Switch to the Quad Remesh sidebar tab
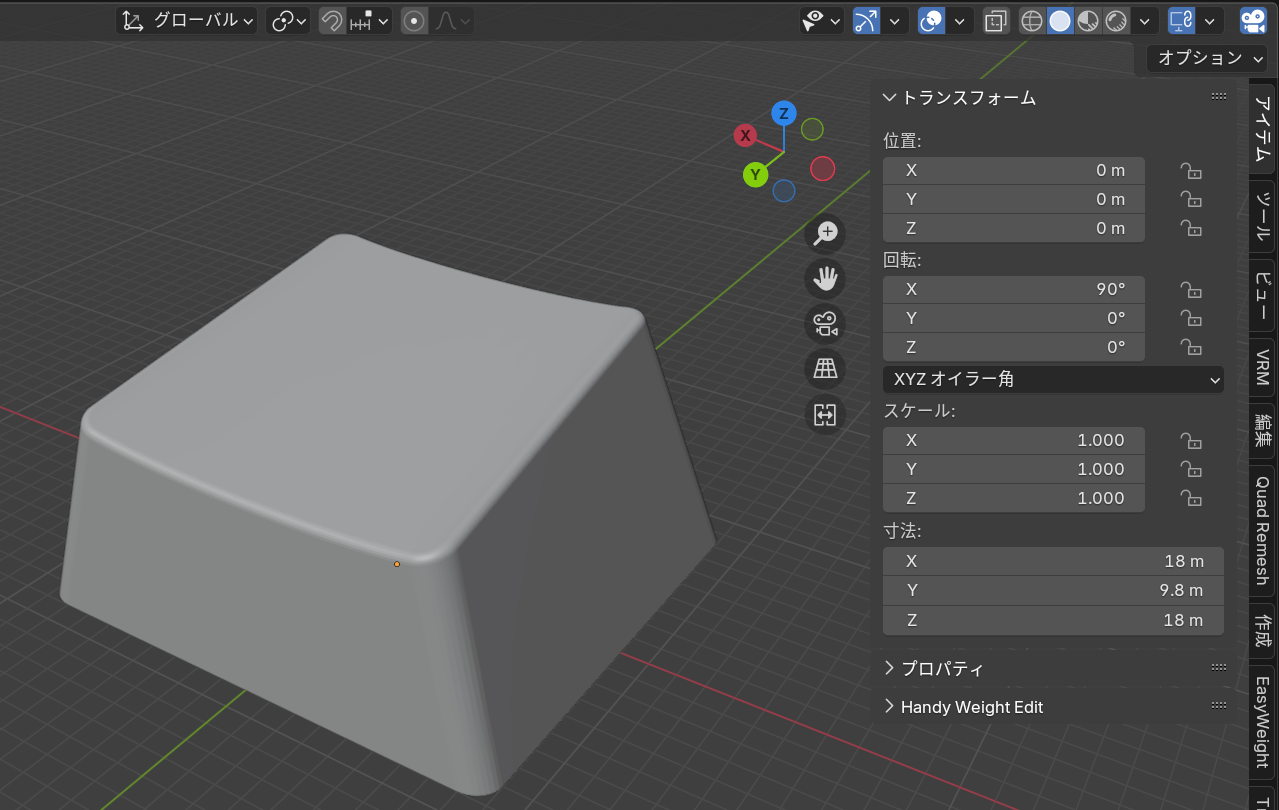This screenshot has height=810, width=1279. [x=1263, y=530]
